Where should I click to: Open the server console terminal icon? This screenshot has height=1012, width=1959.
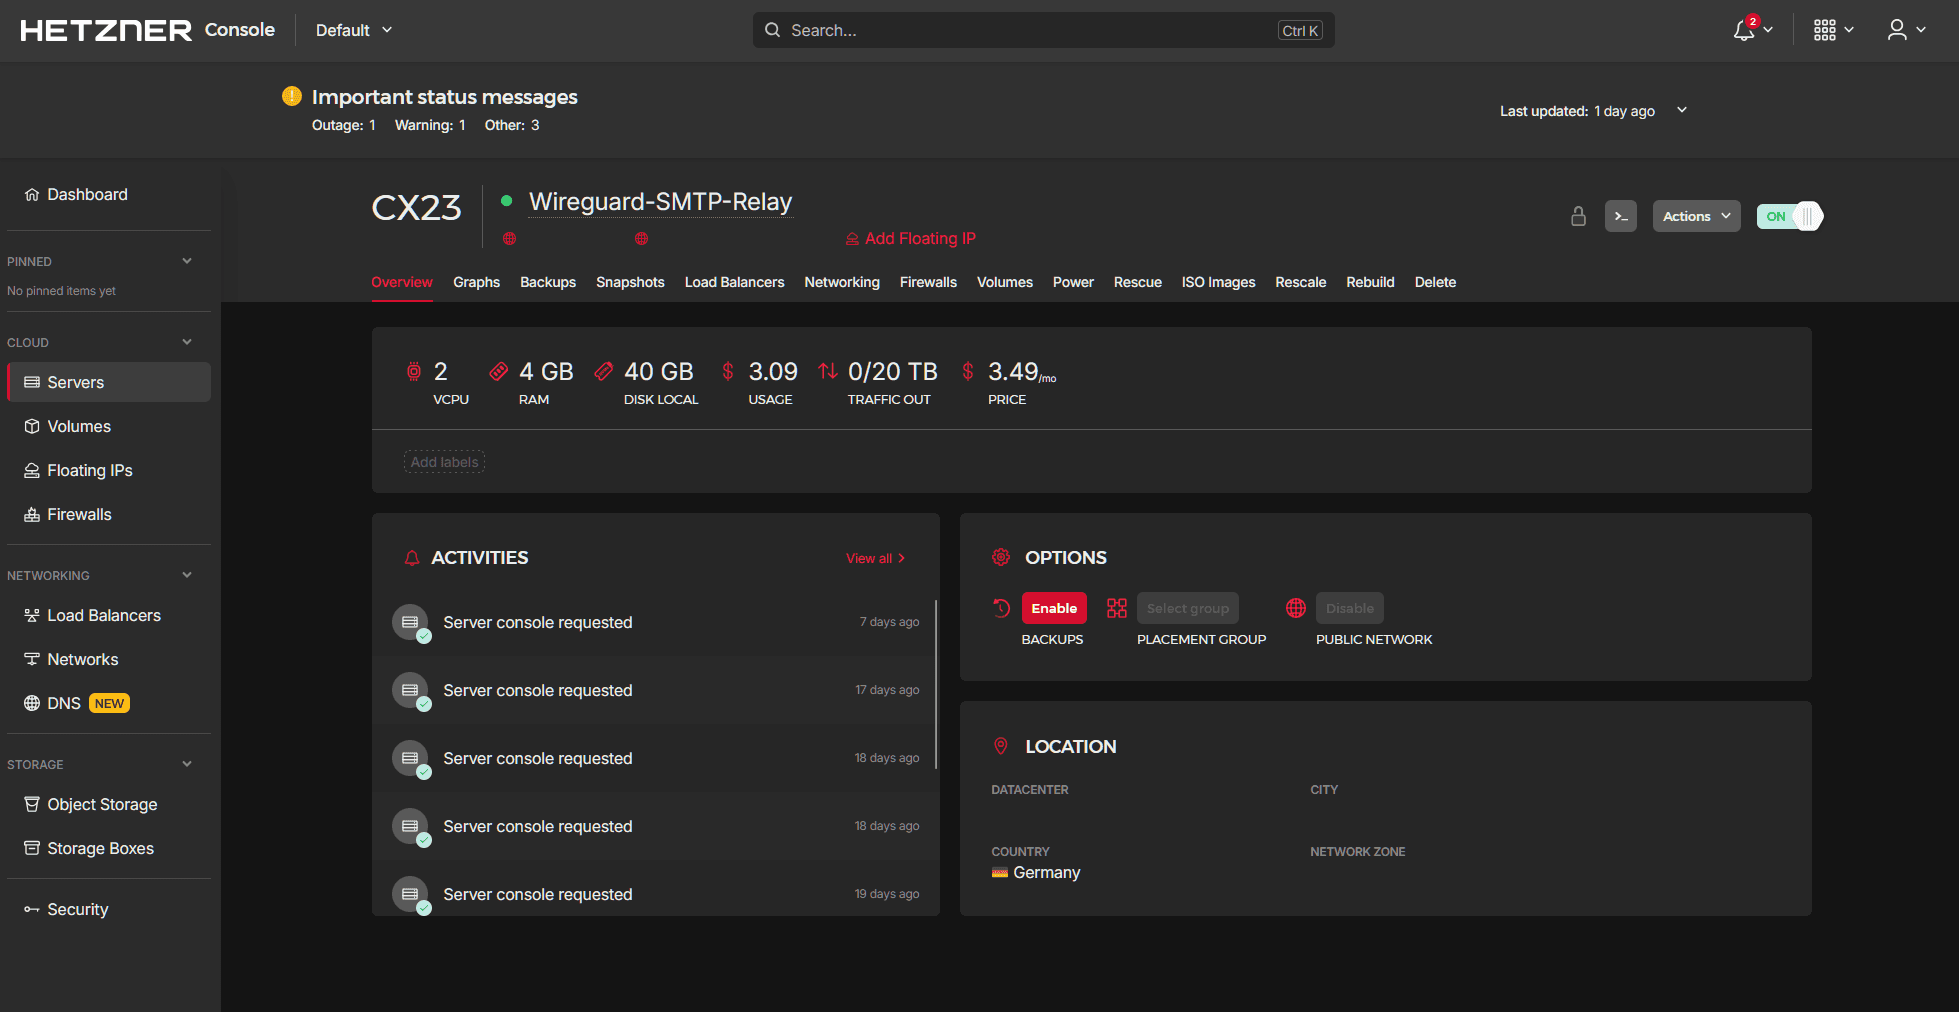pos(1620,216)
